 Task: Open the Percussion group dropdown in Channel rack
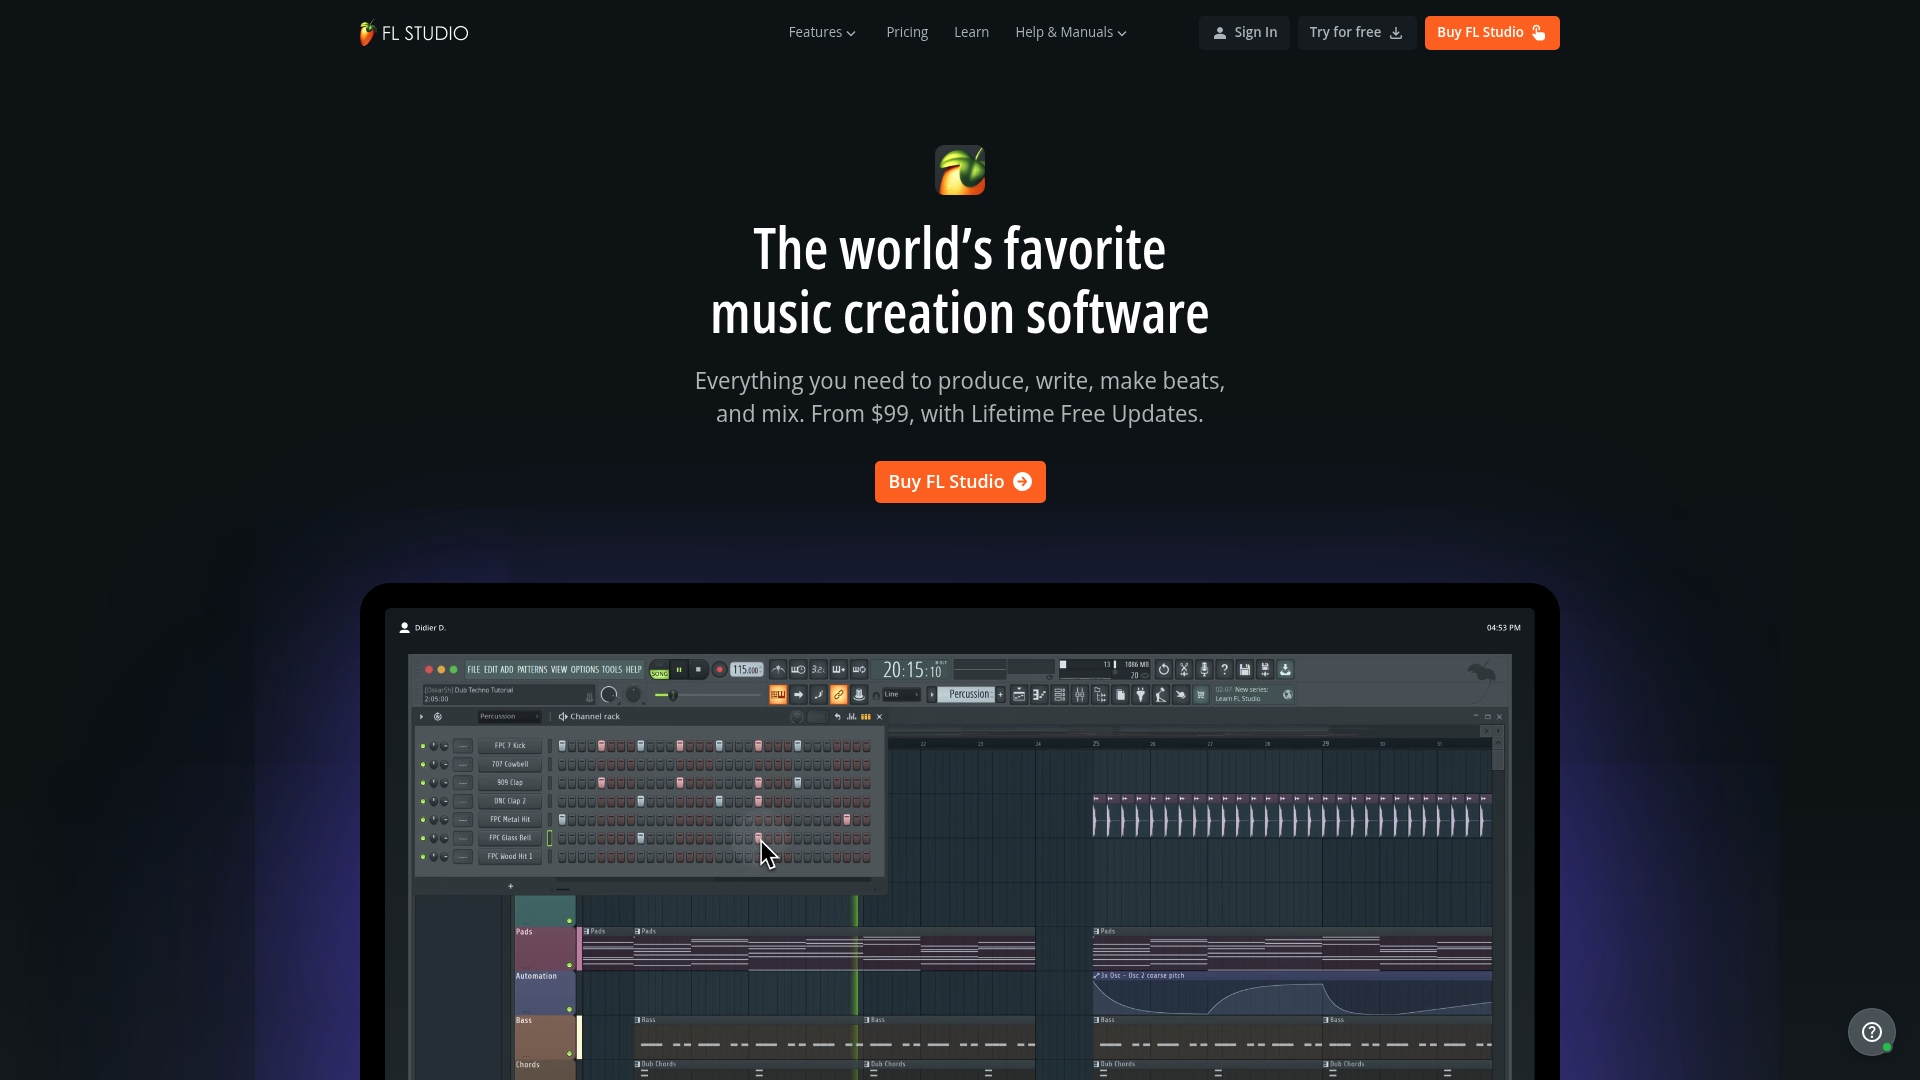point(509,716)
